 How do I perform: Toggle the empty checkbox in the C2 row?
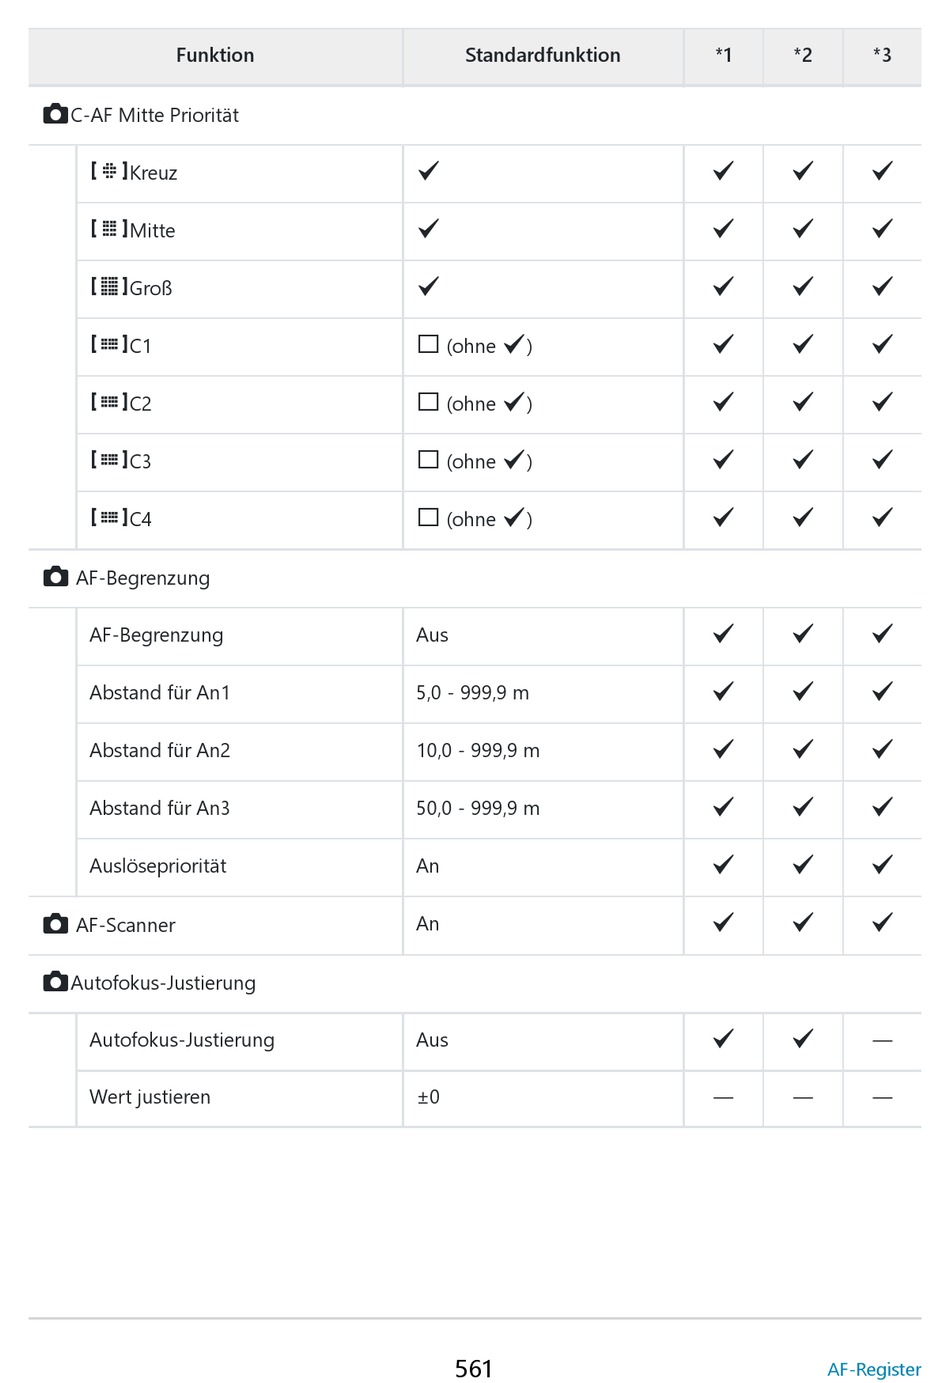tap(428, 402)
